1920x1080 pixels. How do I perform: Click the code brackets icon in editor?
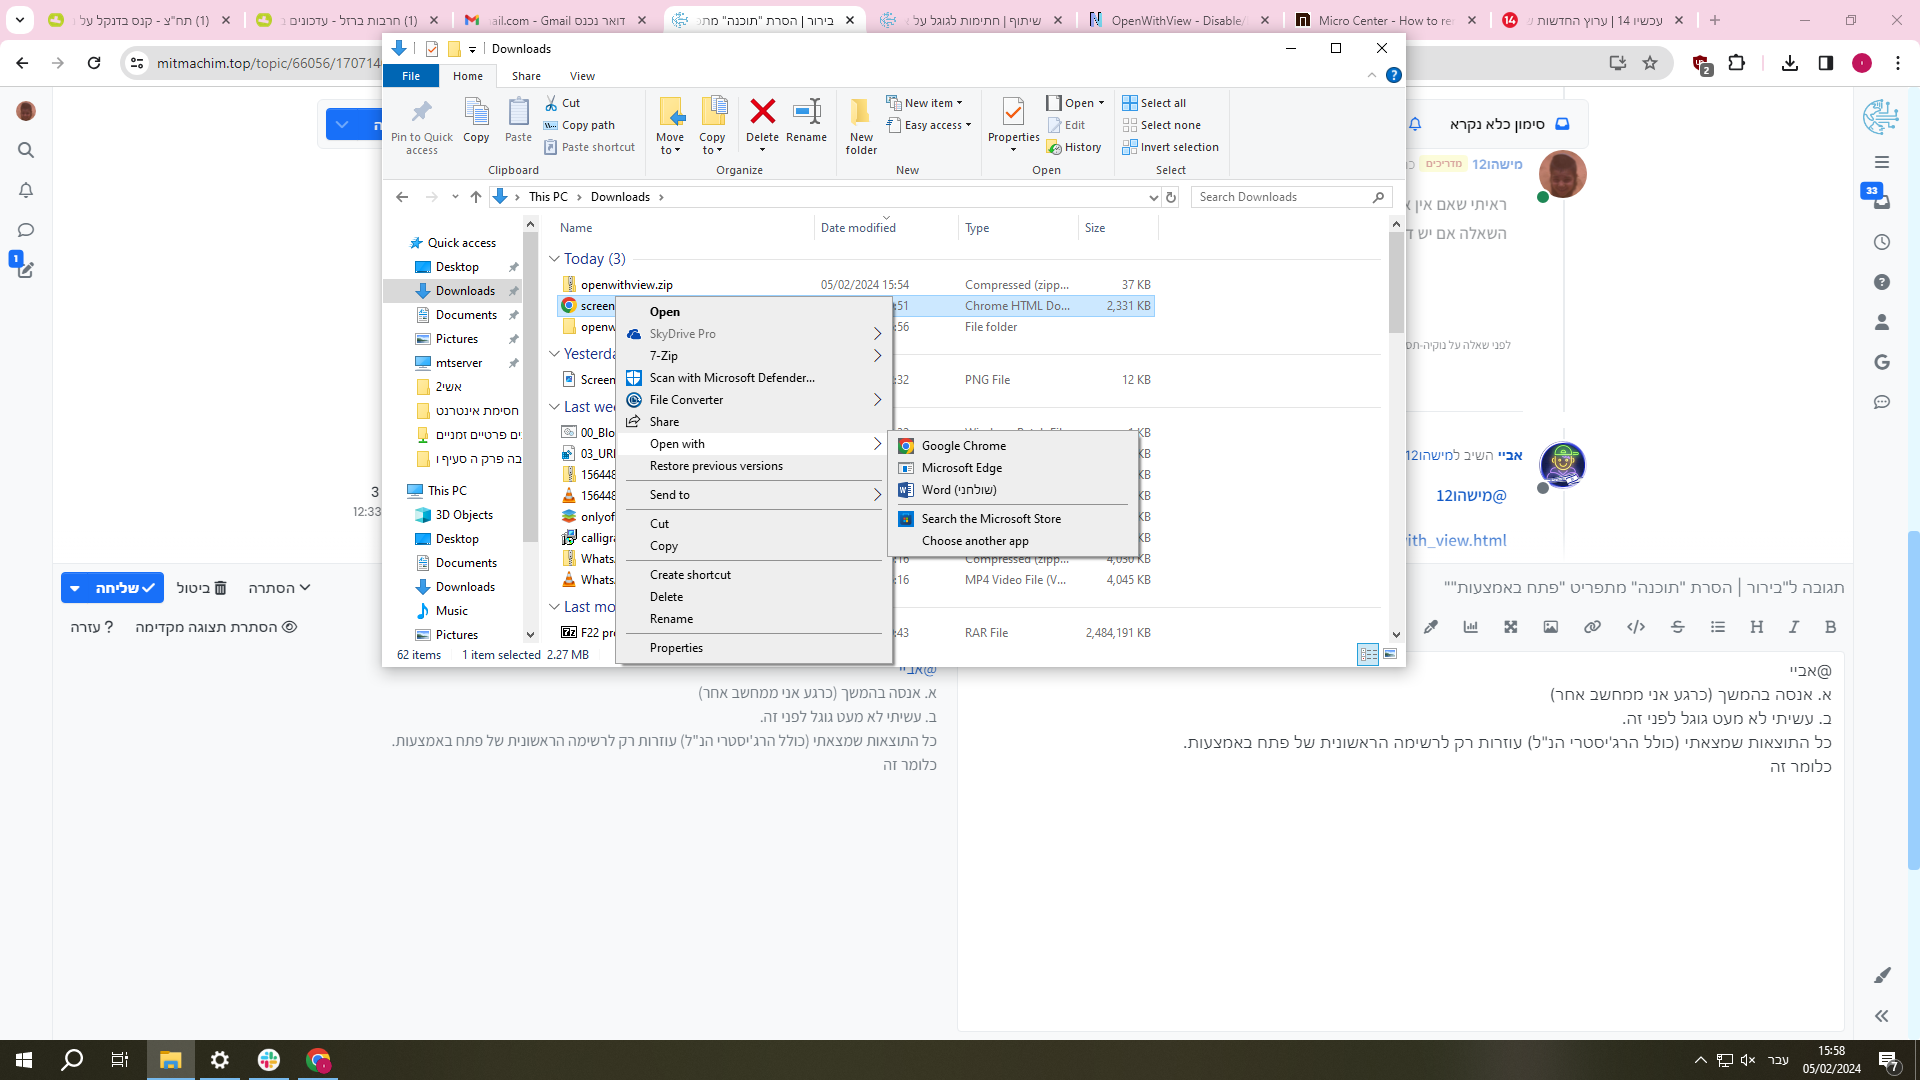(x=1636, y=627)
